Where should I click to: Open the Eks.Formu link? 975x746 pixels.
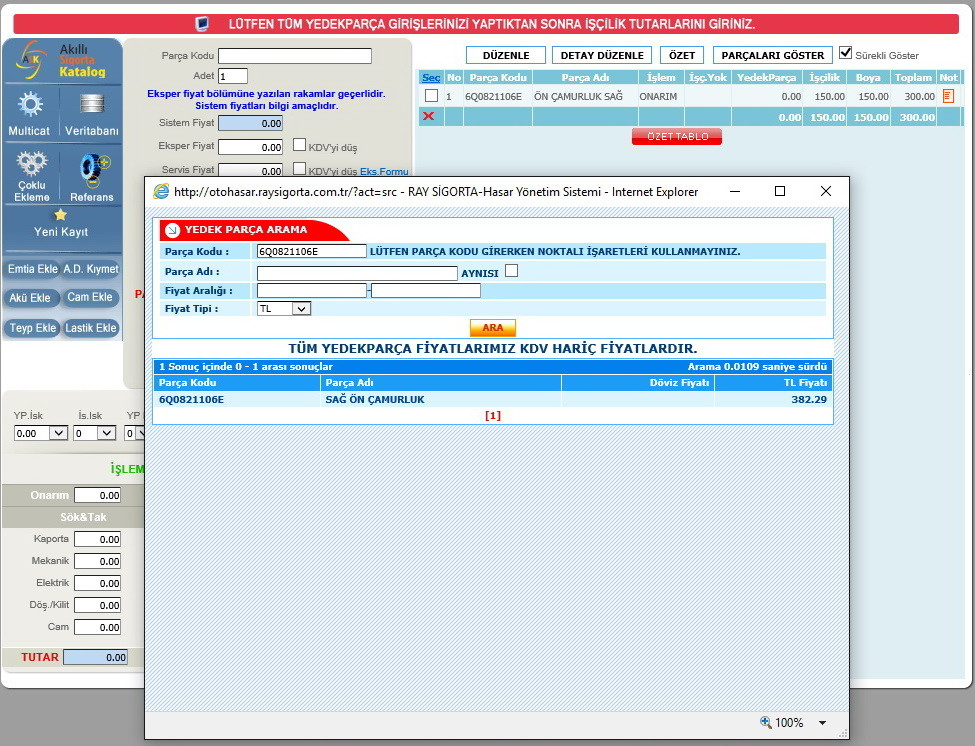tap(384, 172)
